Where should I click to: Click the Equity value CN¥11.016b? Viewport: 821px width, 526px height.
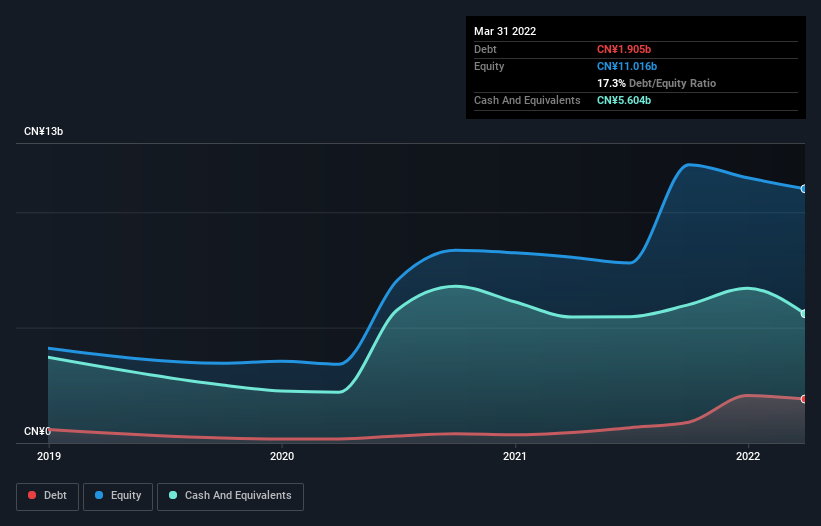pyautogui.click(x=627, y=66)
